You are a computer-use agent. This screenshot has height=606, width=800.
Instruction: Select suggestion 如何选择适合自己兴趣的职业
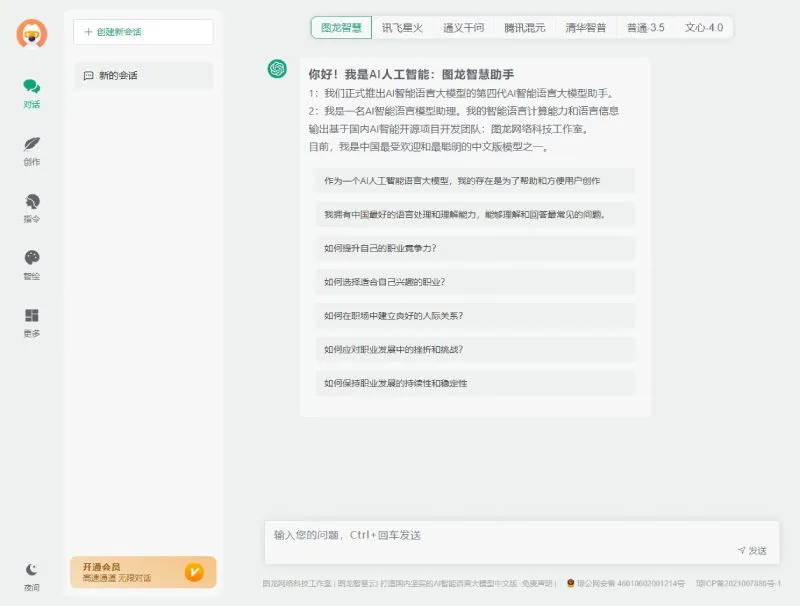475,282
